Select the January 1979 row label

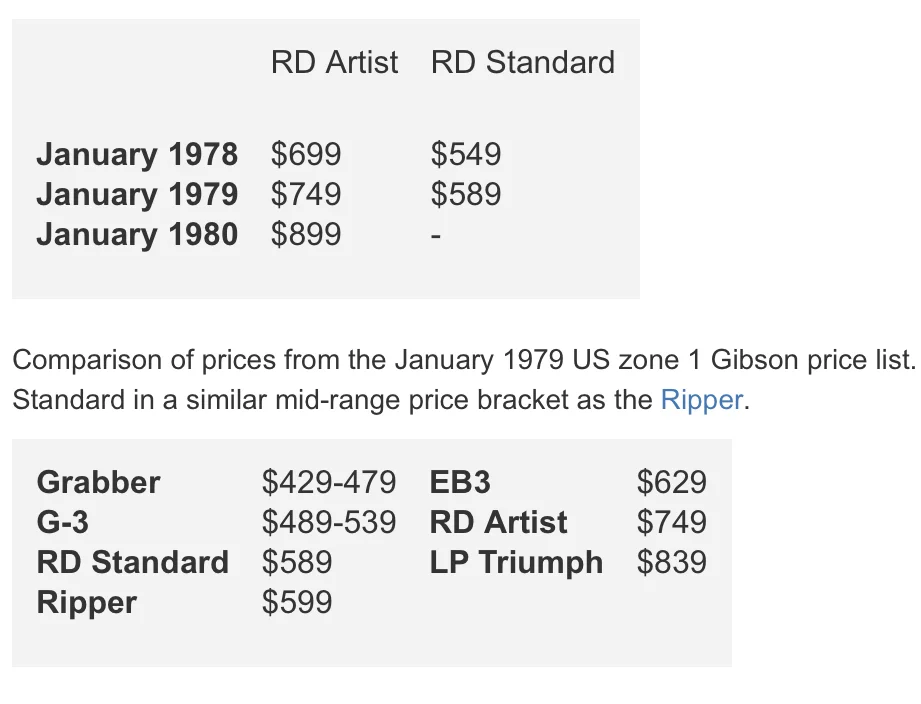coord(137,195)
